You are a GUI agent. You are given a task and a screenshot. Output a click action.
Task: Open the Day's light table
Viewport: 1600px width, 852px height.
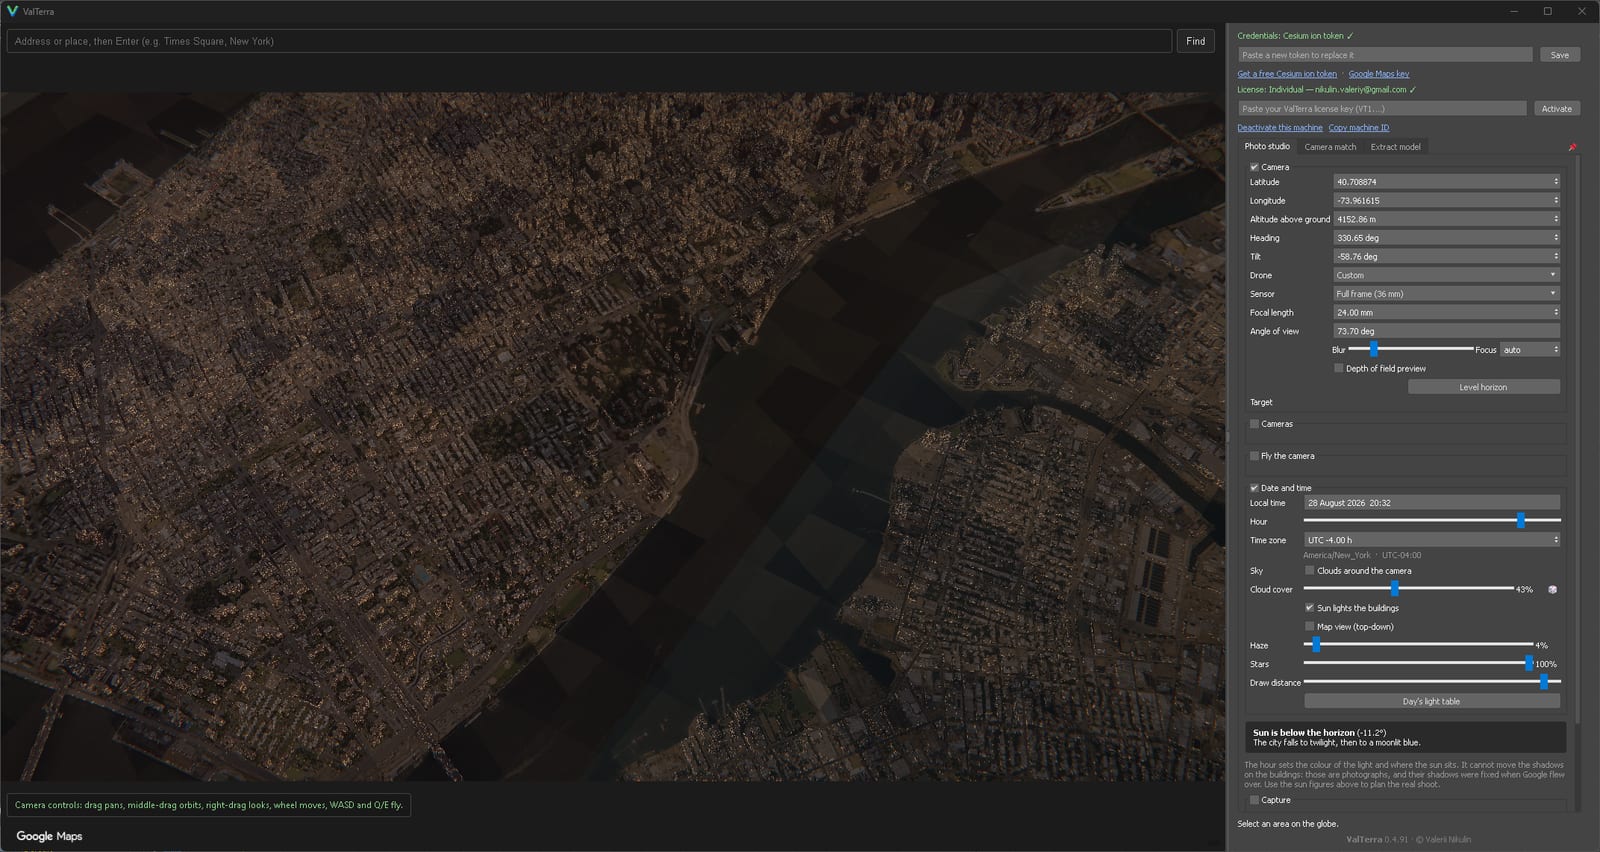click(x=1431, y=702)
